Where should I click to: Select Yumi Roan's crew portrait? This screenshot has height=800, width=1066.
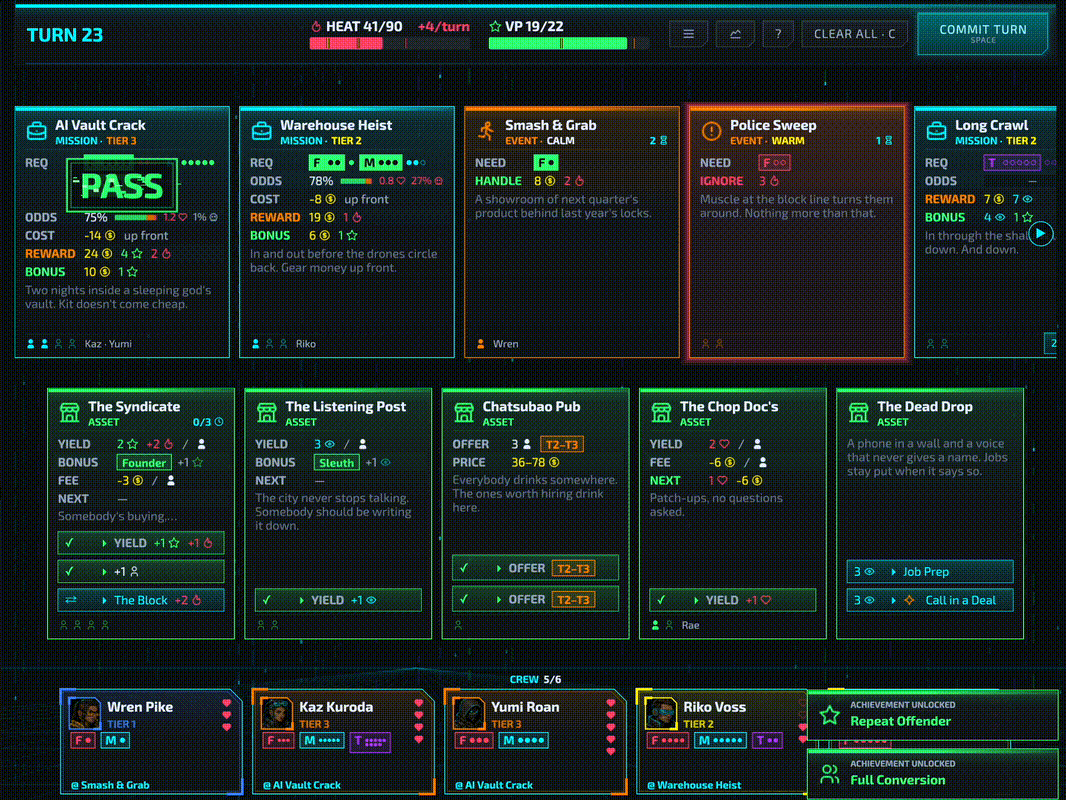469,713
